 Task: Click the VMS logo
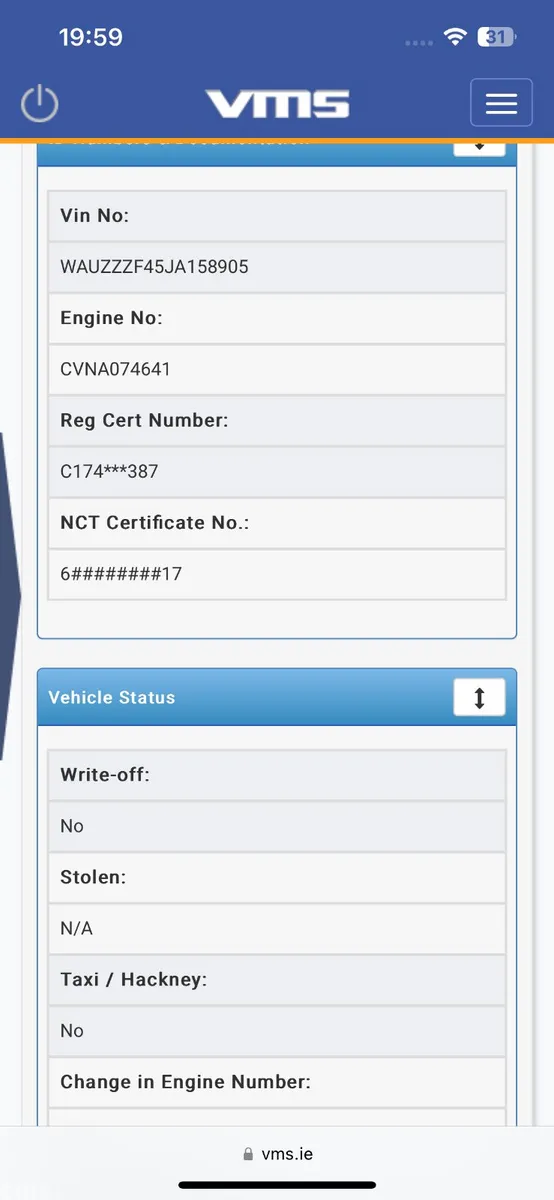278,104
